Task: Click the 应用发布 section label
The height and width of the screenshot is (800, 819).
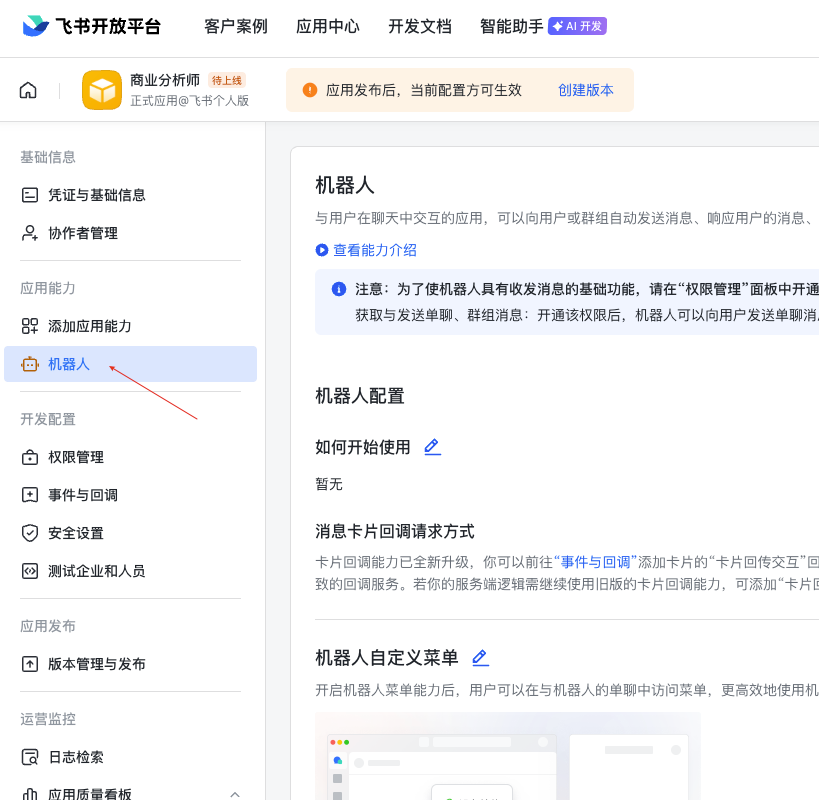Action: pyautogui.click(x=48, y=626)
